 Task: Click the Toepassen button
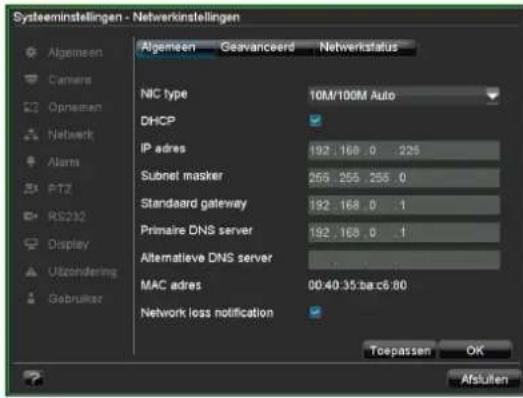(400, 351)
